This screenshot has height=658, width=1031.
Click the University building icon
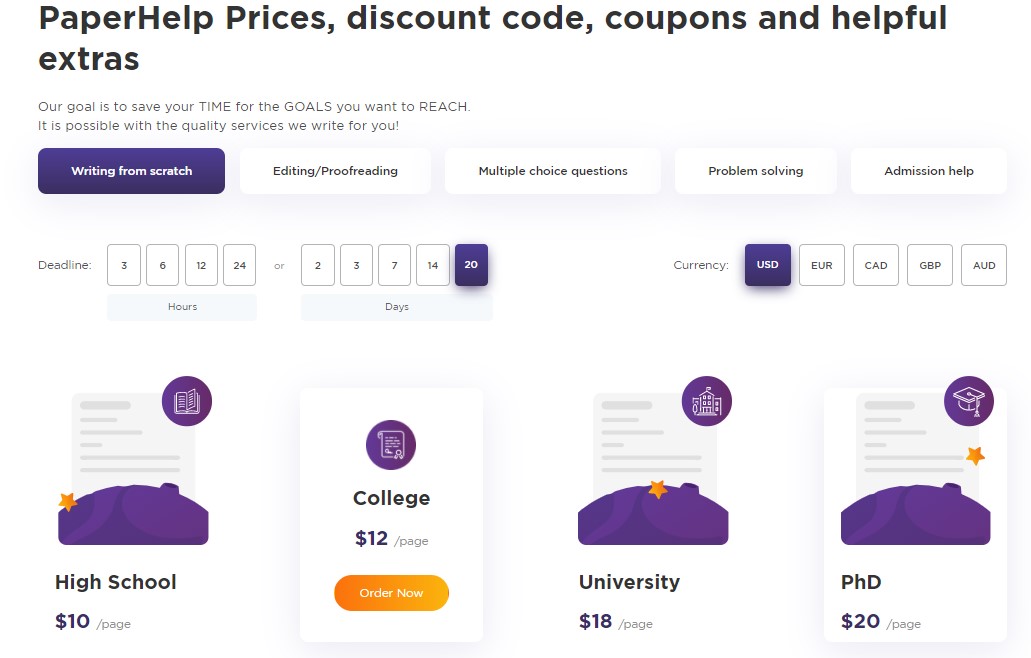click(x=707, y=403)
